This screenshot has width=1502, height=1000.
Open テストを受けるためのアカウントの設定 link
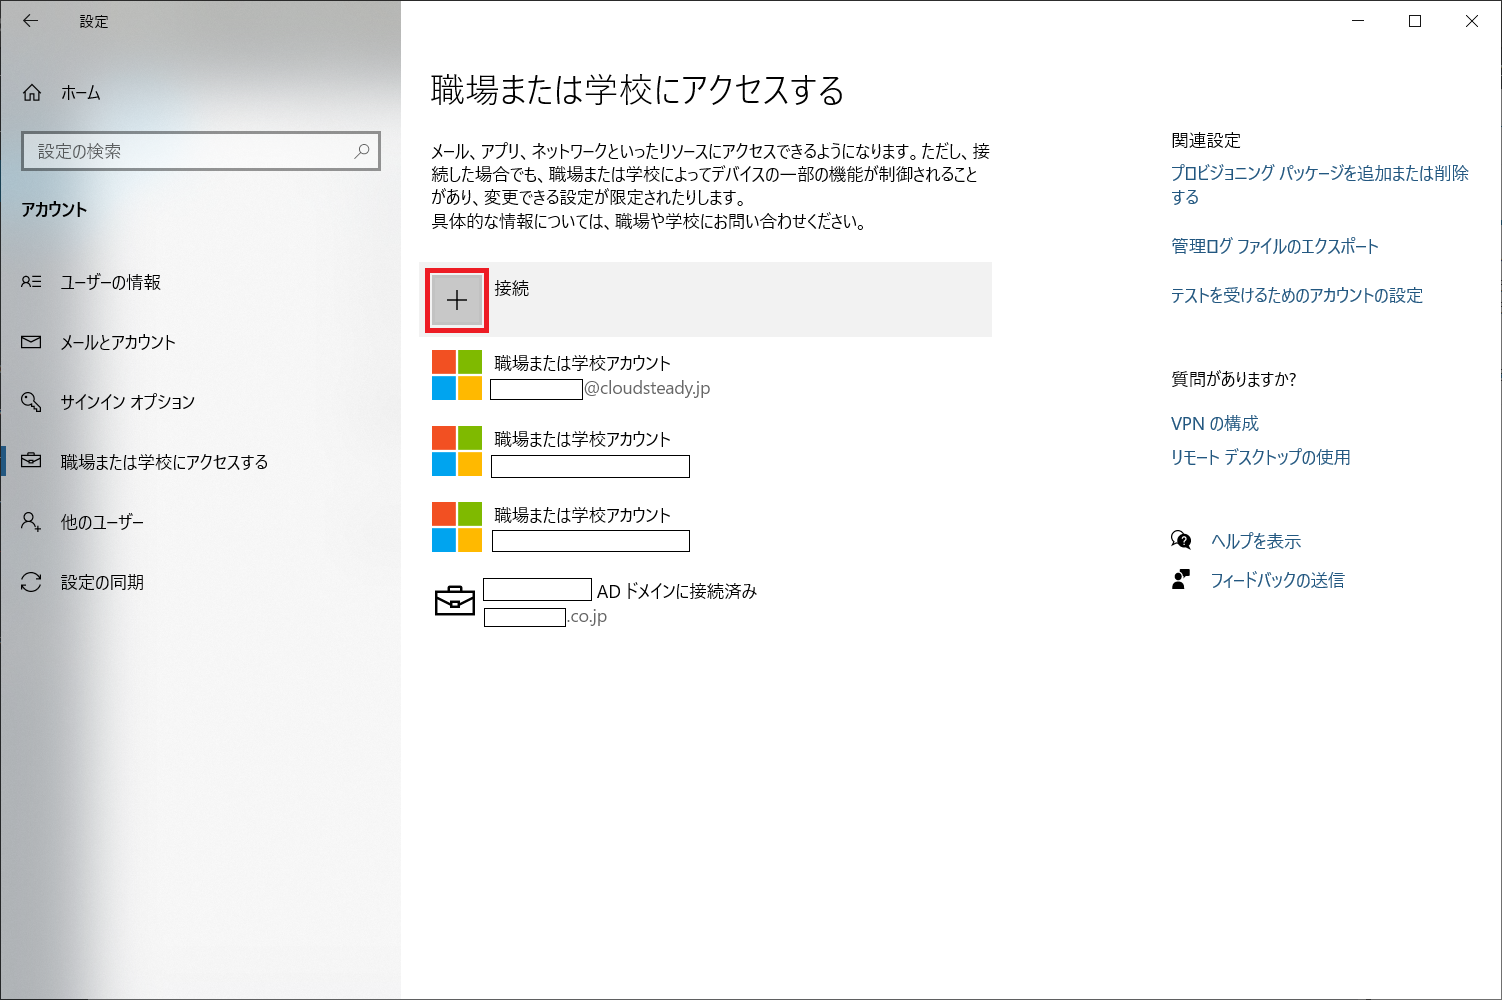click(x=1297, y=295)
